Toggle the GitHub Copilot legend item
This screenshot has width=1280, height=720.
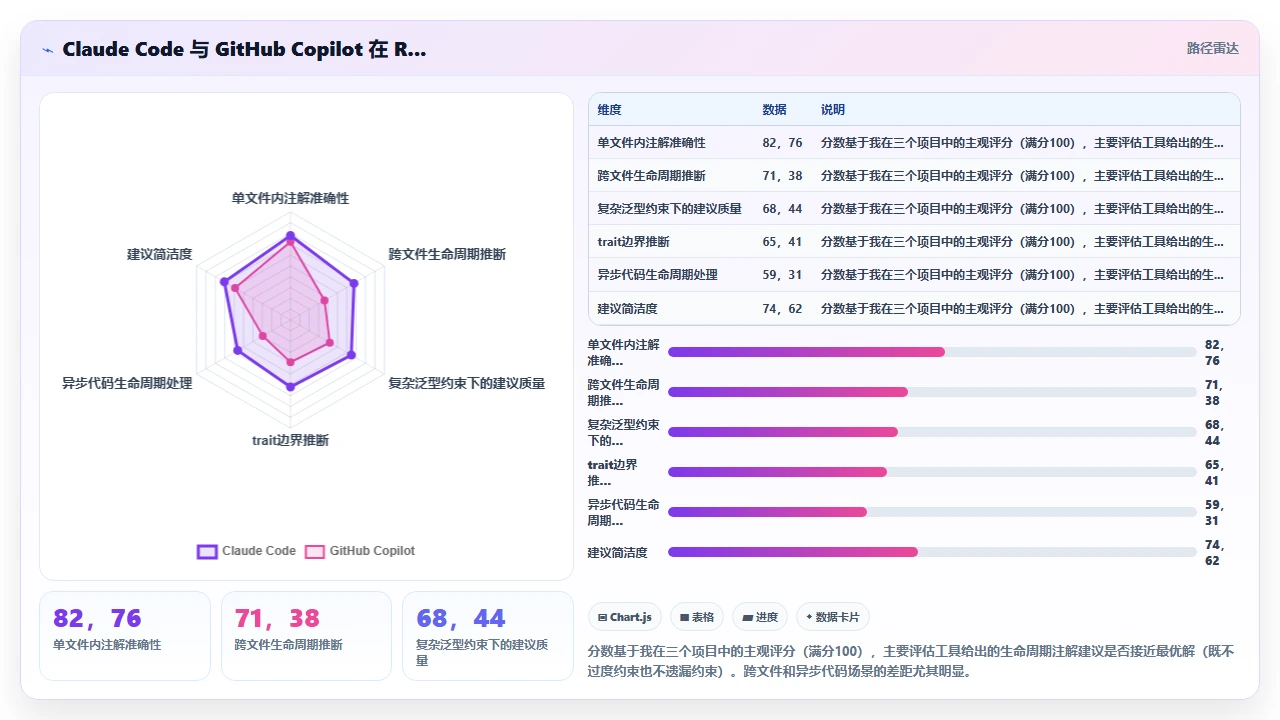[360, 551]
